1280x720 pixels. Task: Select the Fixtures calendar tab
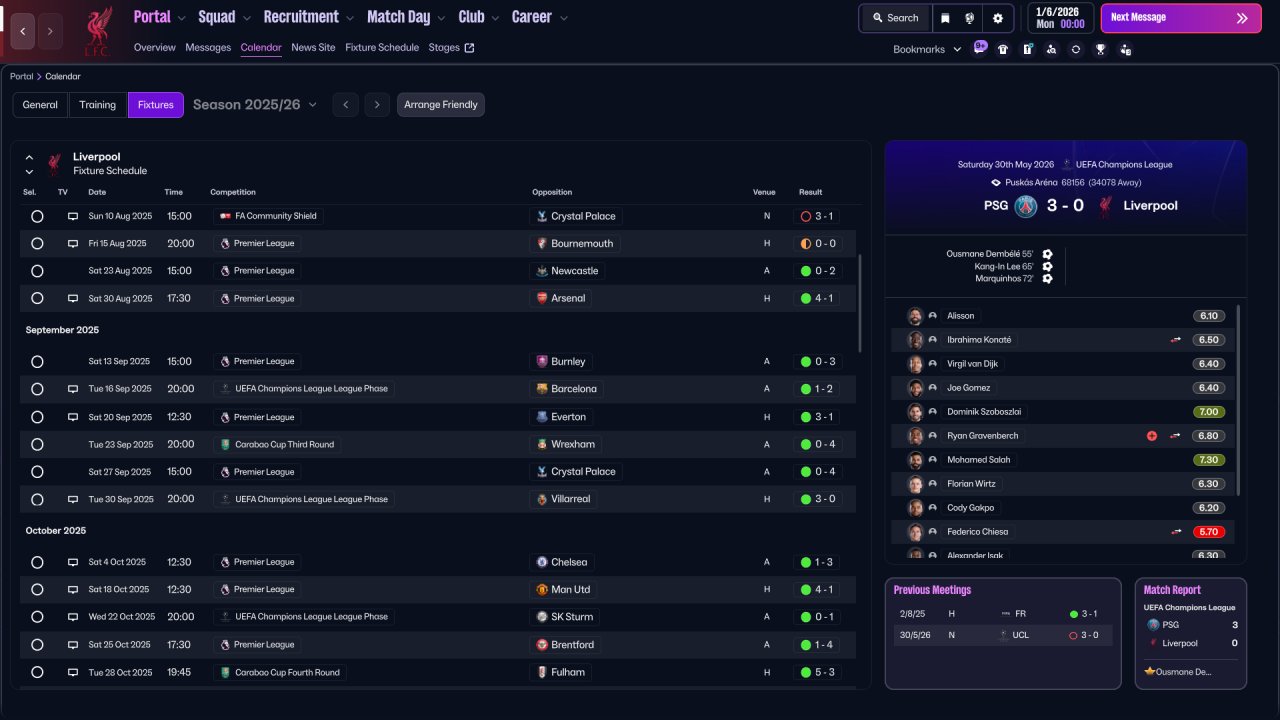156,105
